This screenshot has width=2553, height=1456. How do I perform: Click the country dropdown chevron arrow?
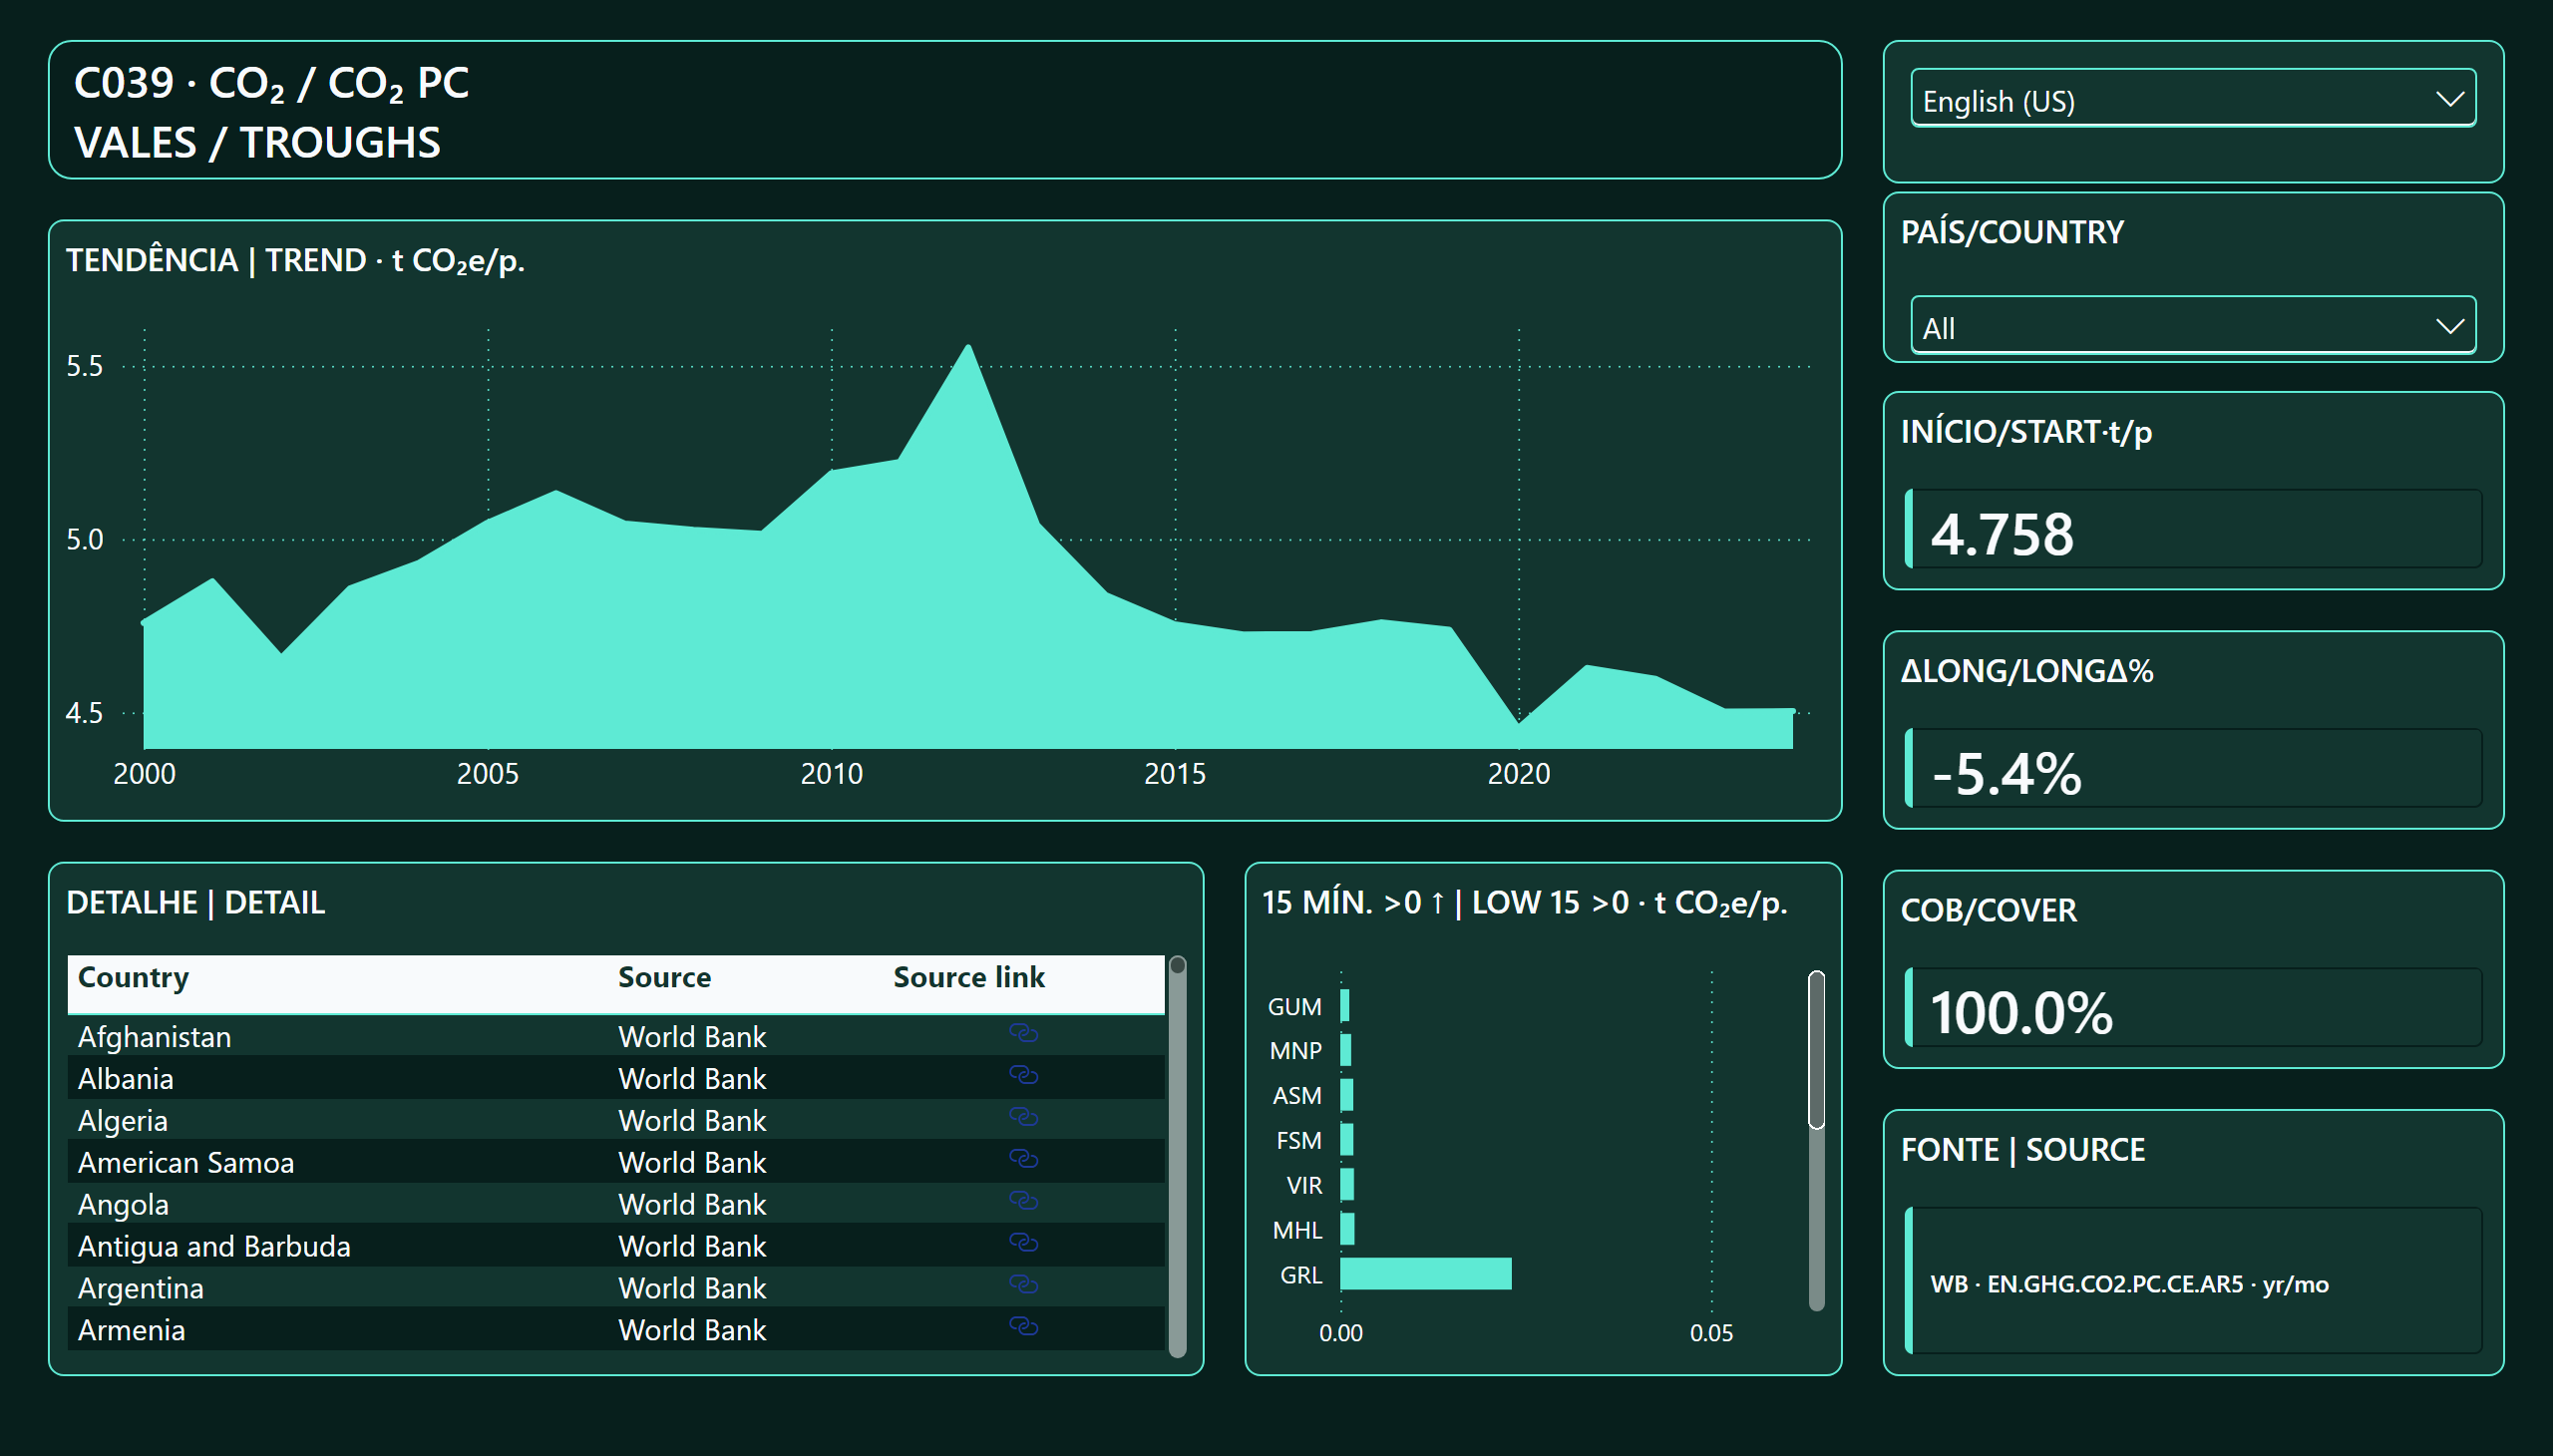(x=2449, y=326)
